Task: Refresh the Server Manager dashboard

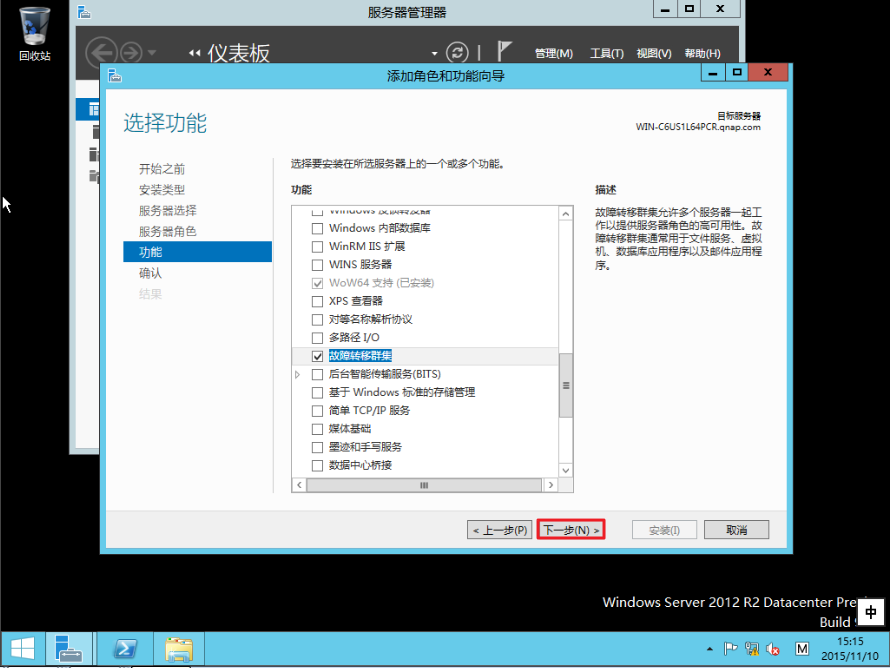Action: point(457,53)
